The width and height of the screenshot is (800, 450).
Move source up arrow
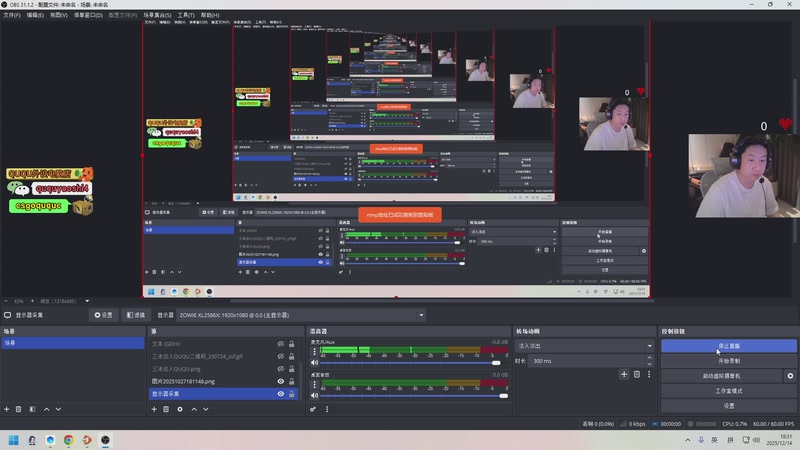tap(194, 409)
